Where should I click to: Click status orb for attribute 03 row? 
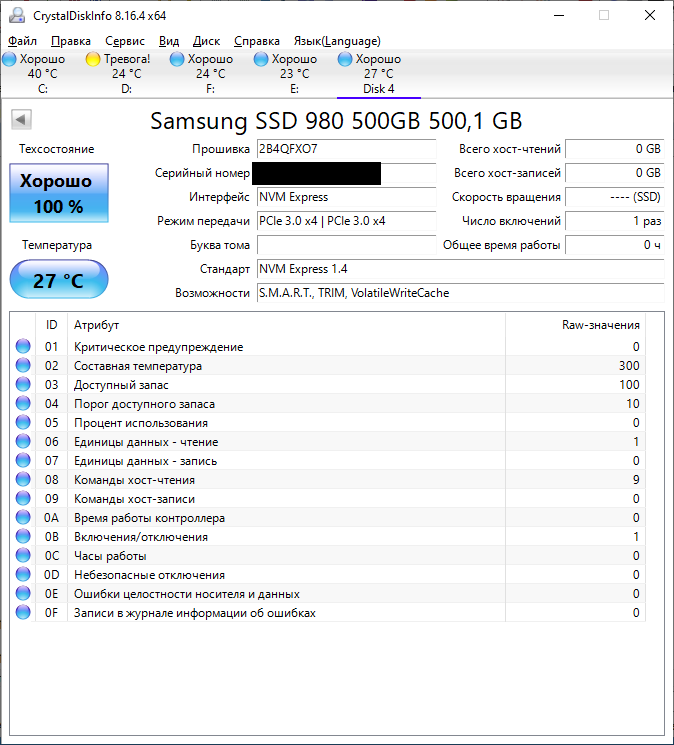(x=23, y=384)
